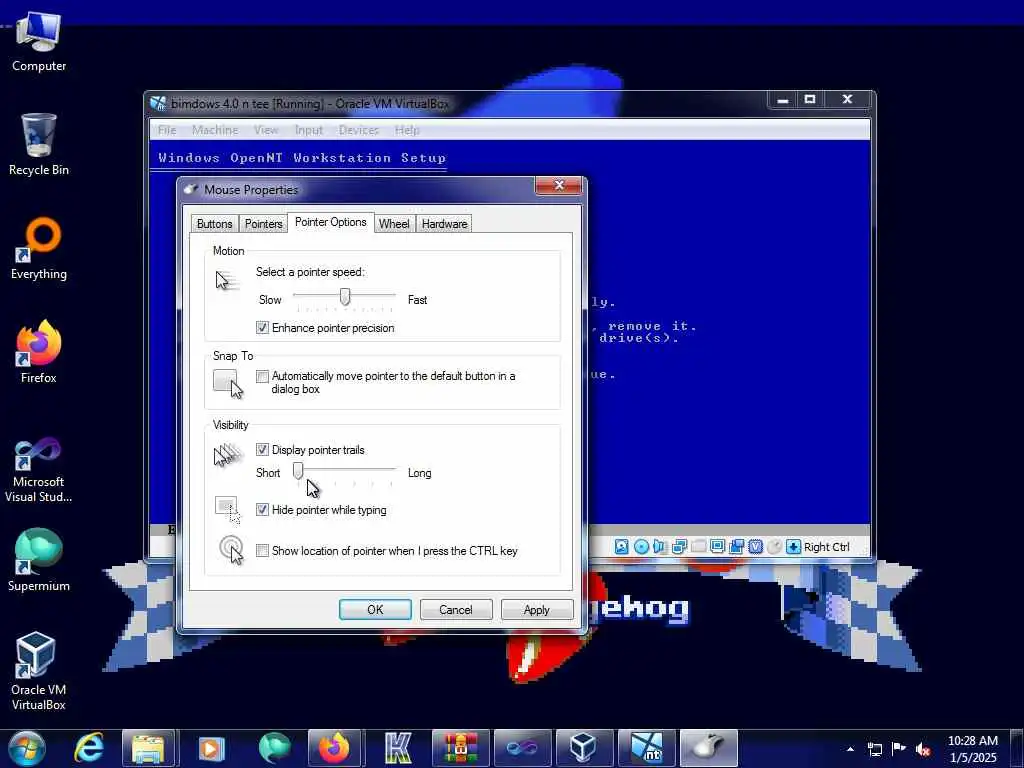Click the audio indicator in VirtualBox status bar

[660, 547]
